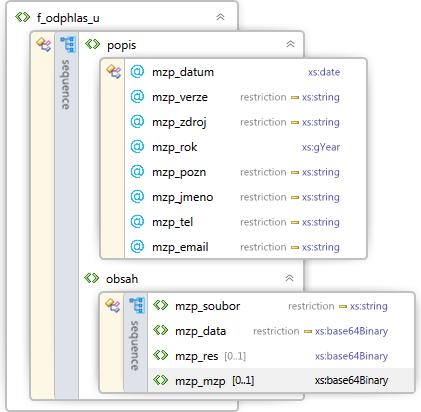Screen dimensions: 421x412
Task: Click the complex type icon beside f_odphlas_u sequence
Action: (44, 45)
